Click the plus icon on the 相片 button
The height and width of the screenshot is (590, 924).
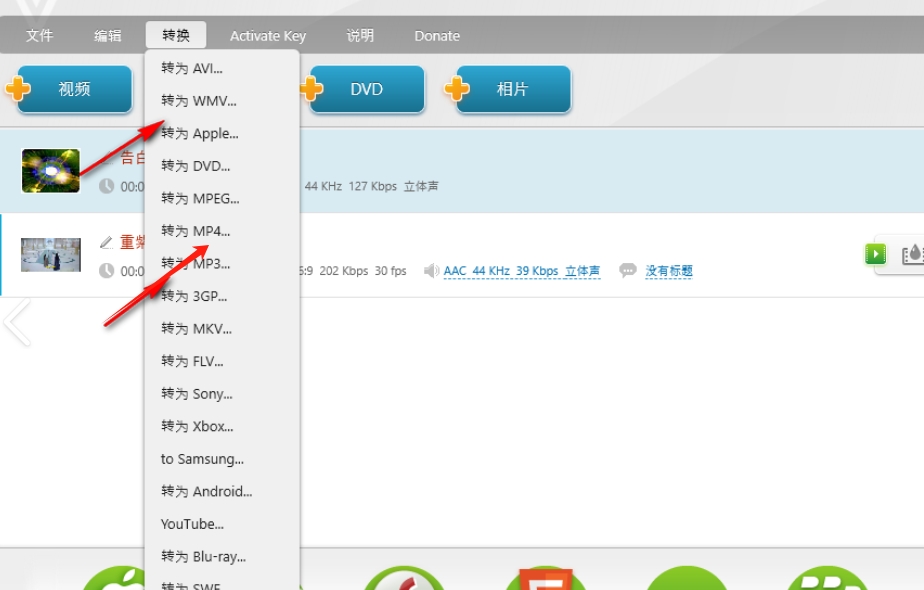[x=457, y=88]
